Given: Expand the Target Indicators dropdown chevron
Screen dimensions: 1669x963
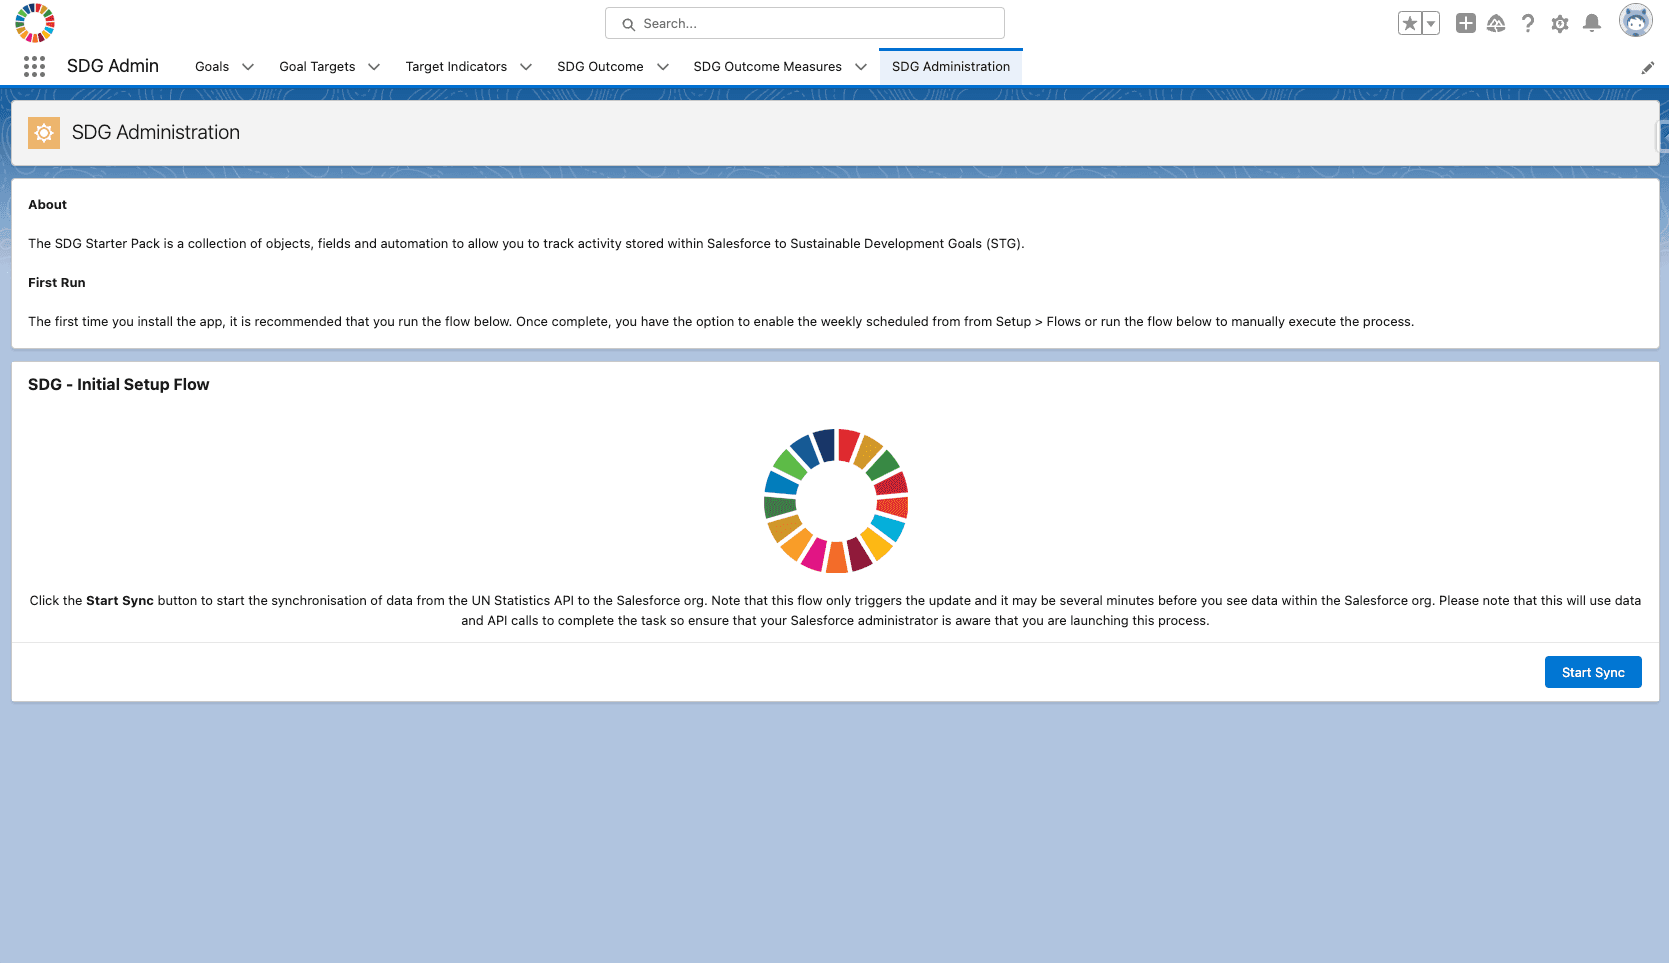Looking at the screenshot, I should (x=526, y=67).
